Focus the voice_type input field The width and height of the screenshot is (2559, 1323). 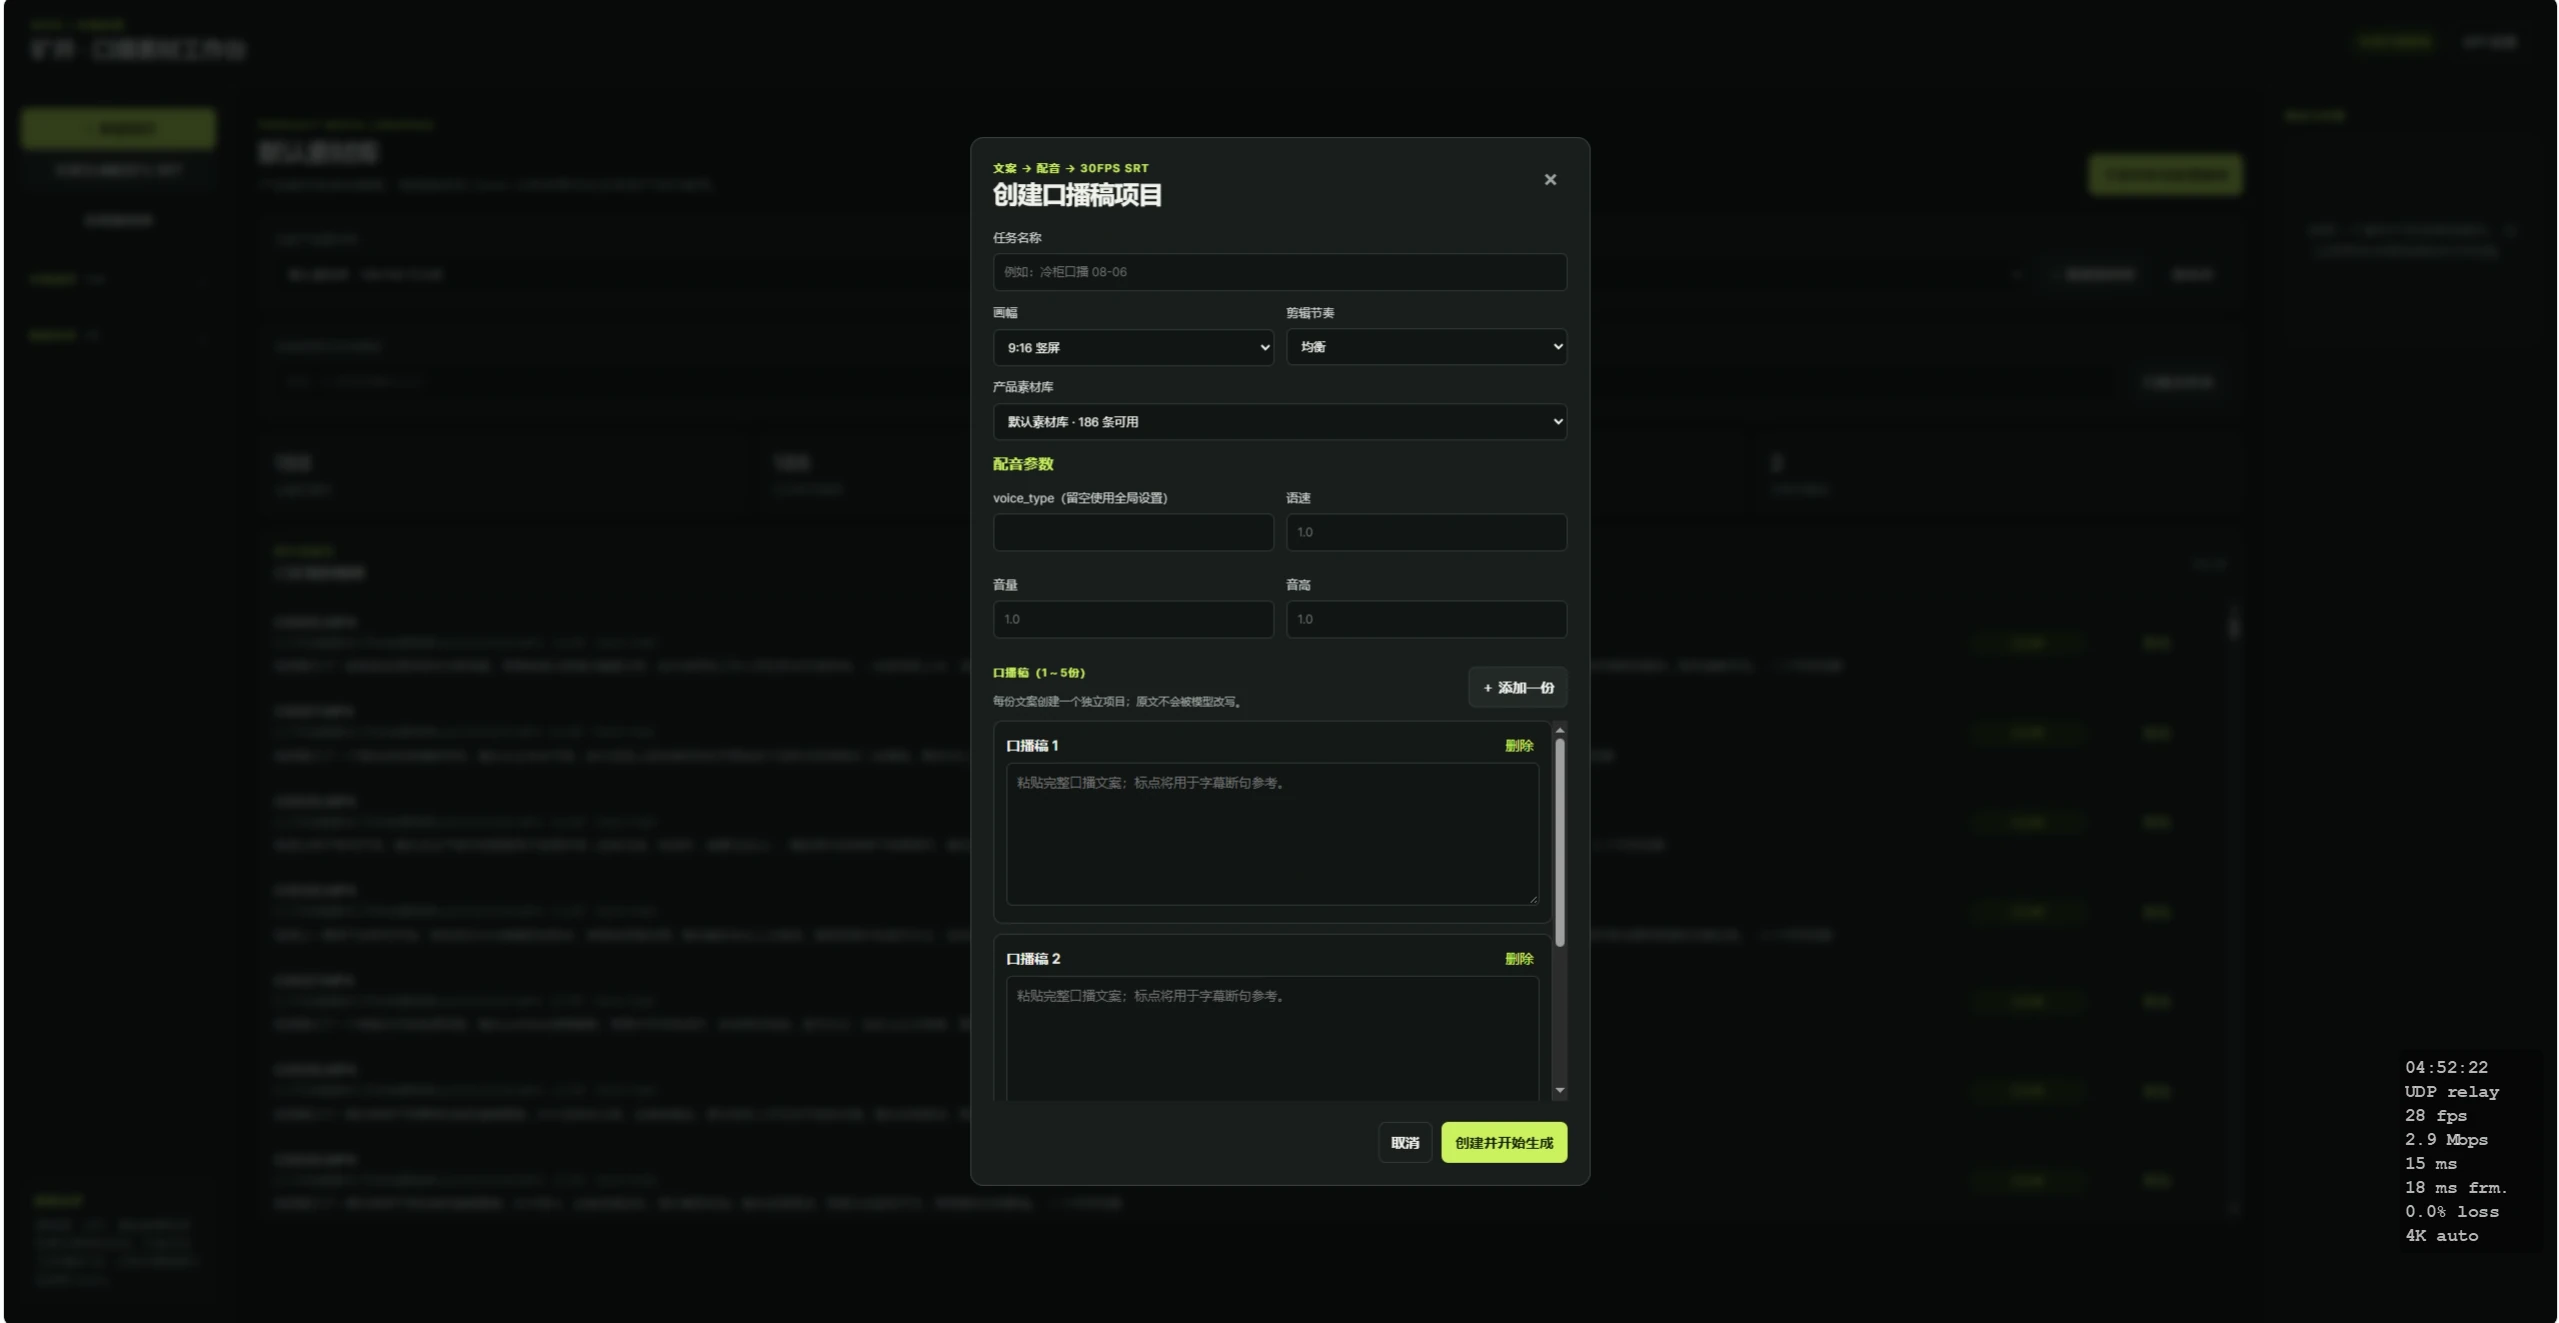[1133, 532]
